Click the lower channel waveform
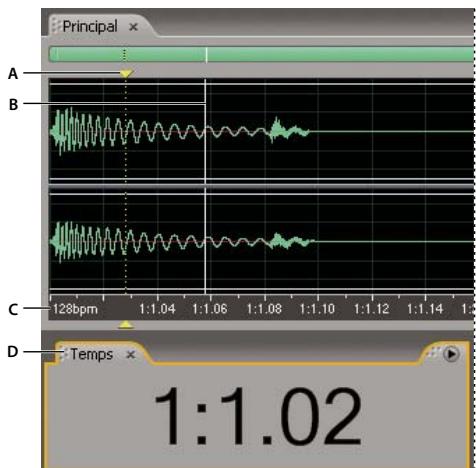The width and height of the screenshot is (476, 468). pos(261,241)
